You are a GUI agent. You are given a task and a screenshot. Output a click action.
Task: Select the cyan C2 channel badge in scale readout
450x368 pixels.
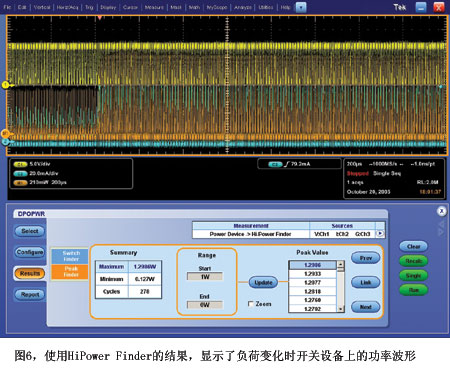21,174
